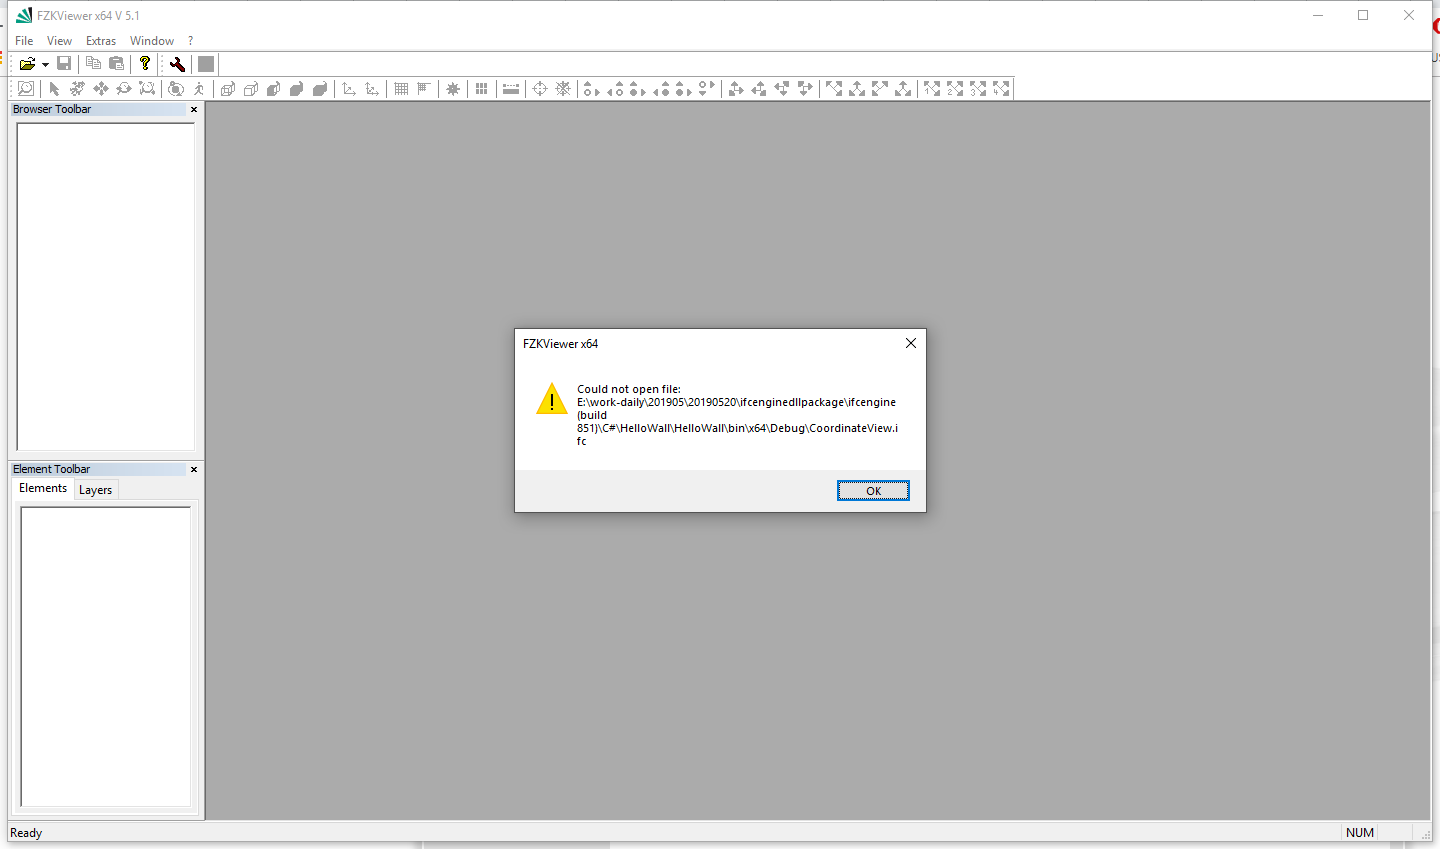Viewport: 1440px width, 849px height.
Task: Open the dropdown arrow beside the Open icon
Action: (x=43, y=63)
